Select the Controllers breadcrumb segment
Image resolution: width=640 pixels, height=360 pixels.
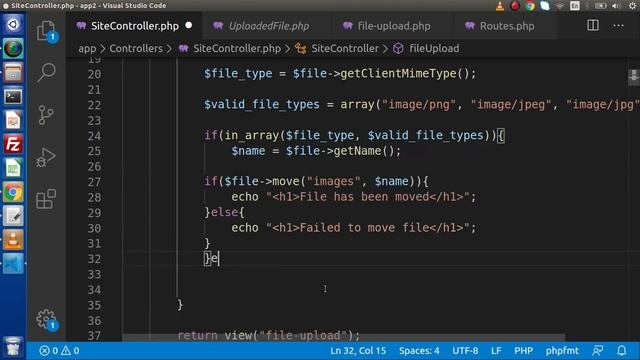136,49
